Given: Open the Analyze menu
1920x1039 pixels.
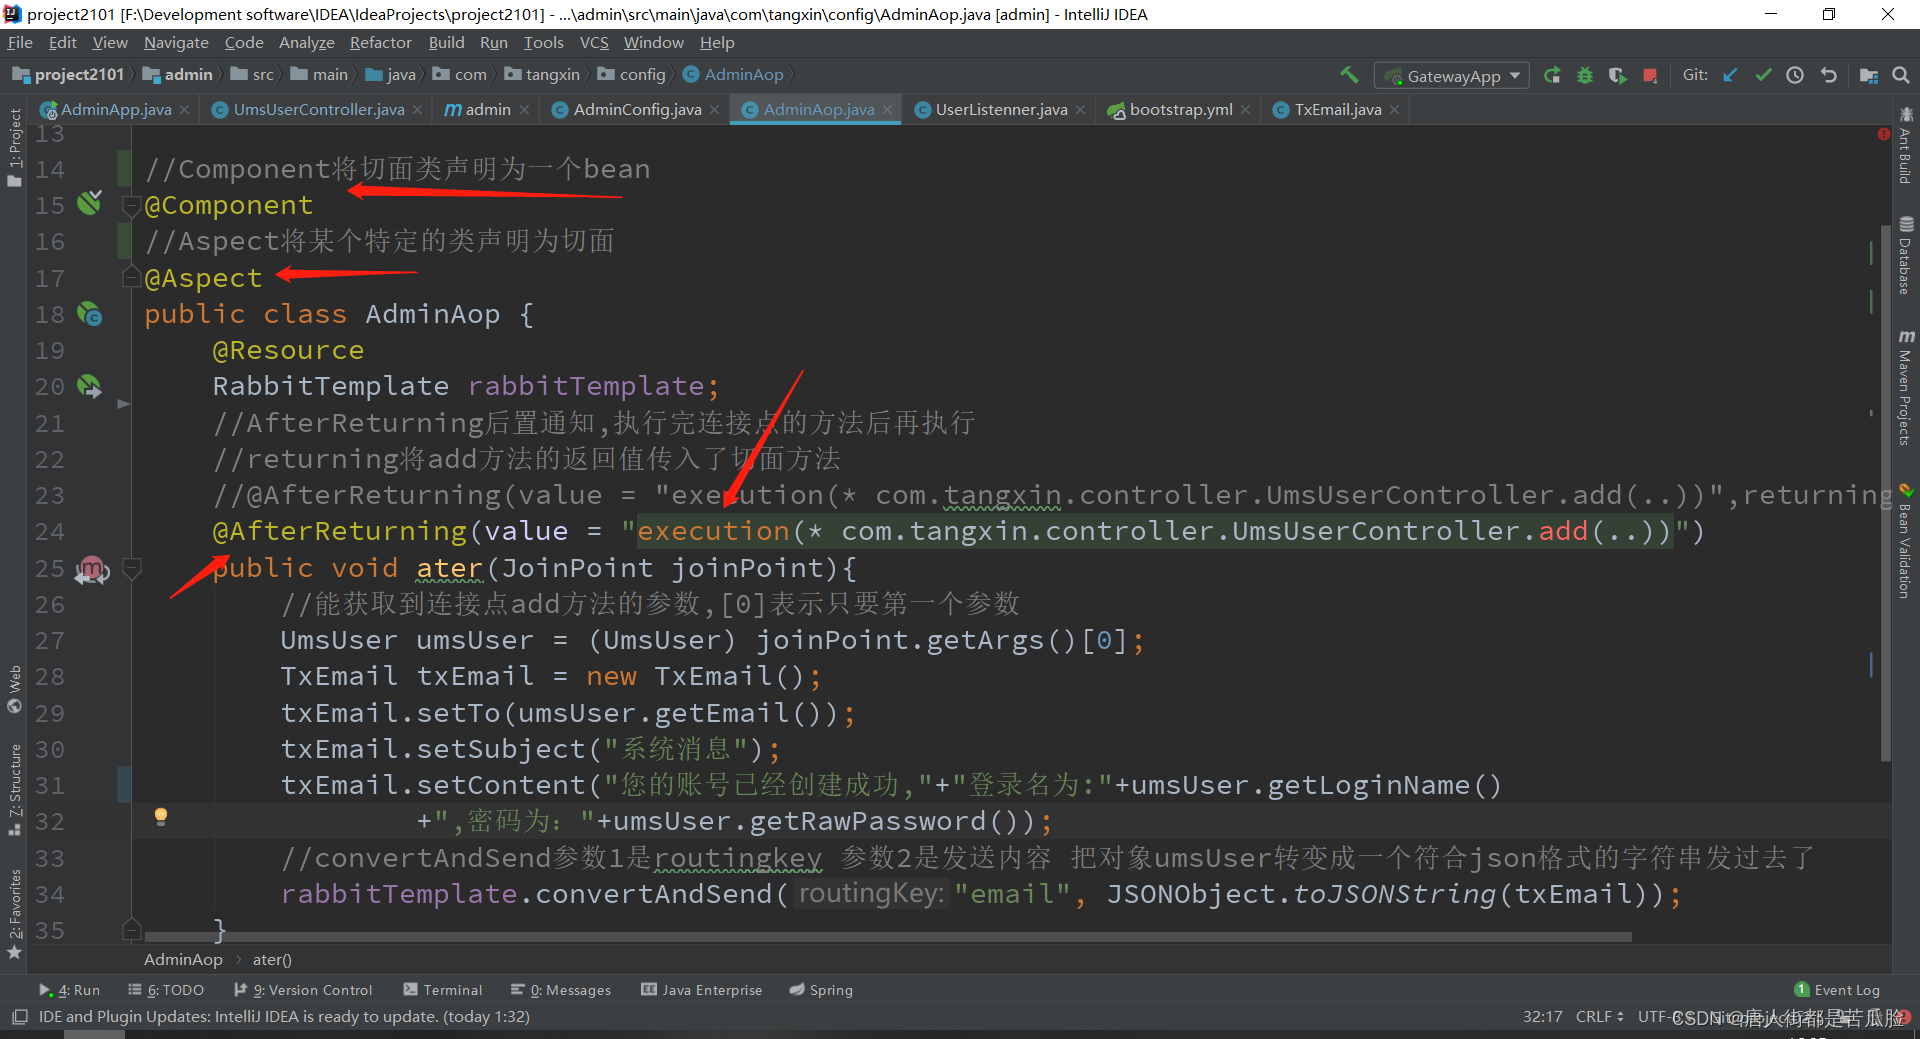Looking at the screenshot, I should 306,43.
